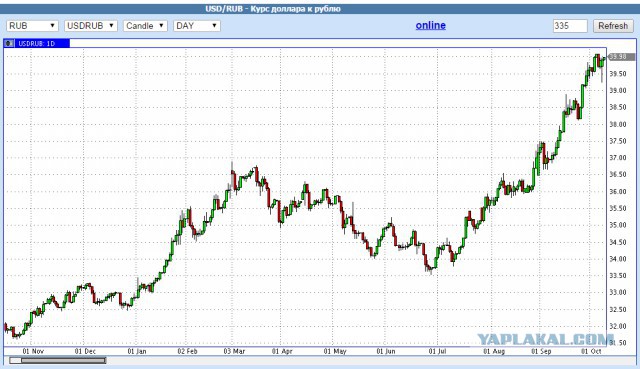Click the input field showing 335
This screenshot has height=369, width=640.
tap(570, 26)
